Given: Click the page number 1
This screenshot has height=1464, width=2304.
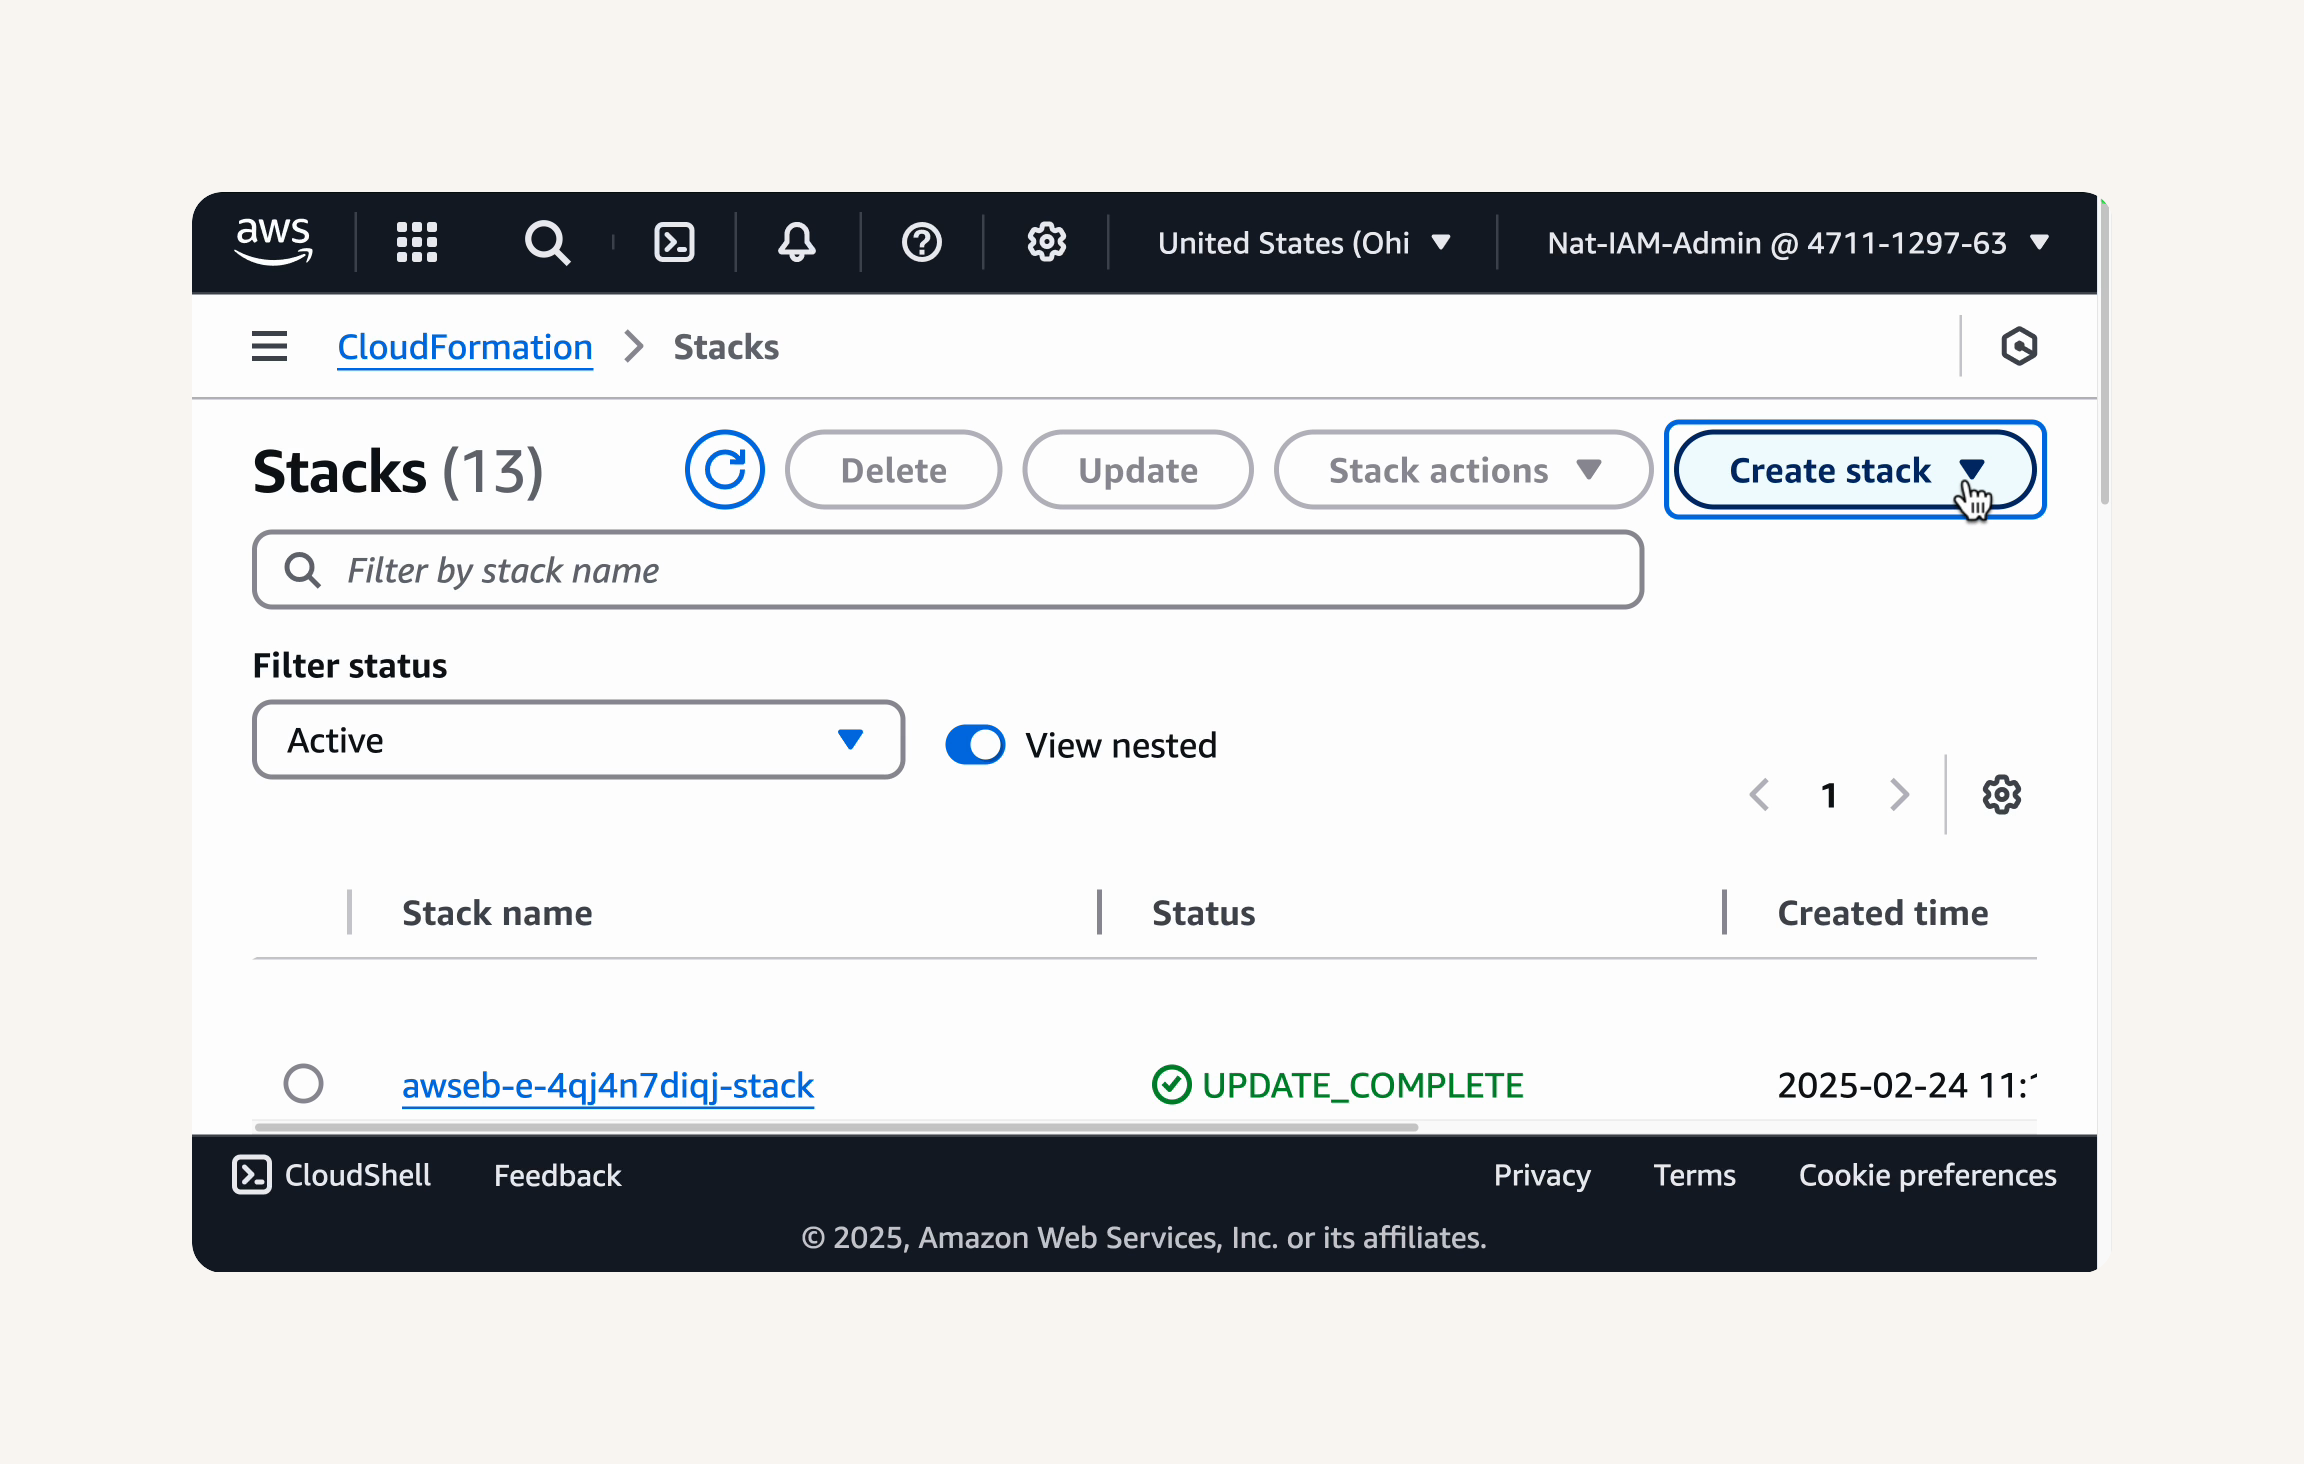Looking at the screenshot, I should 1829,795.
